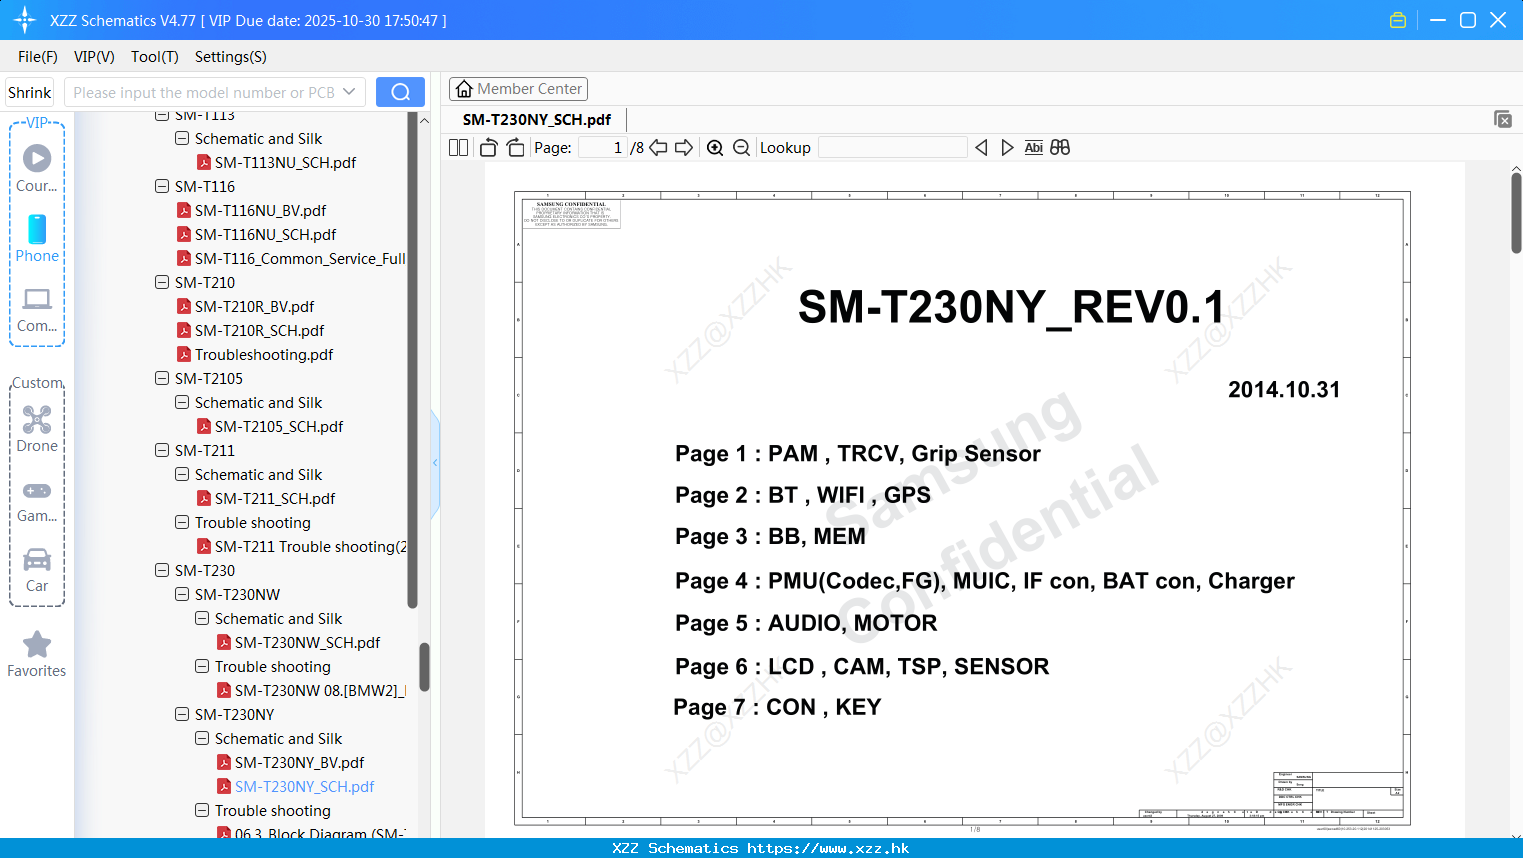Open the Settings(S) menu
The height and width of the screenshot is (858, 1523).
pyautogui.click(x=231, y=57)
